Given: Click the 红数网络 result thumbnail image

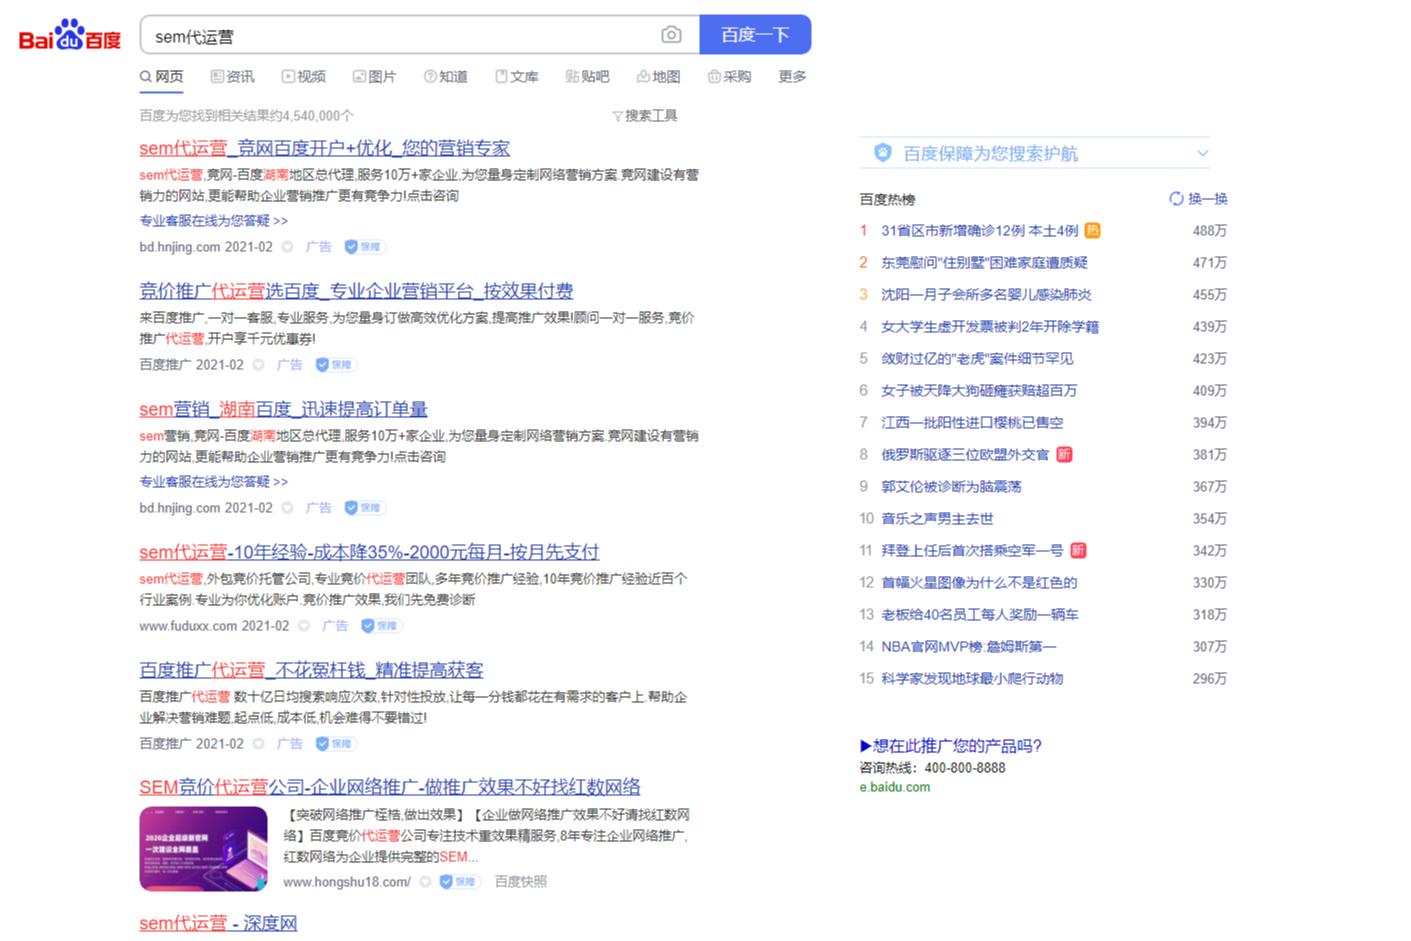Looking at the screenshot, I should click(x=203, y=849).
